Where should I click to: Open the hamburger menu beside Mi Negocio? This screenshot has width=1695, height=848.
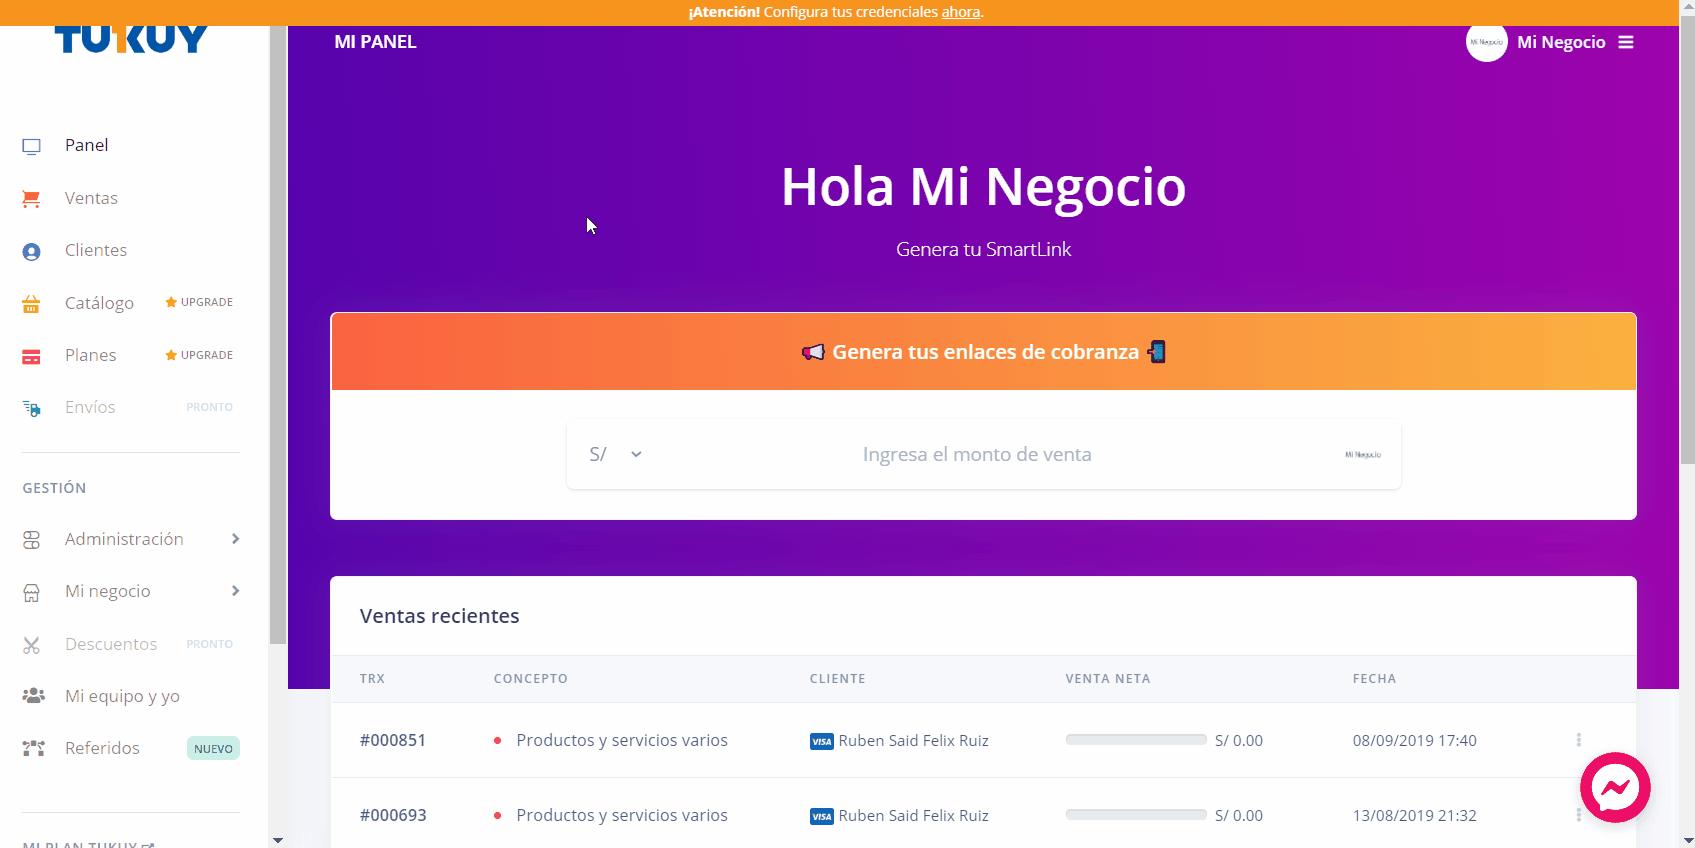pyautogui.click(x=1626, y=42)
